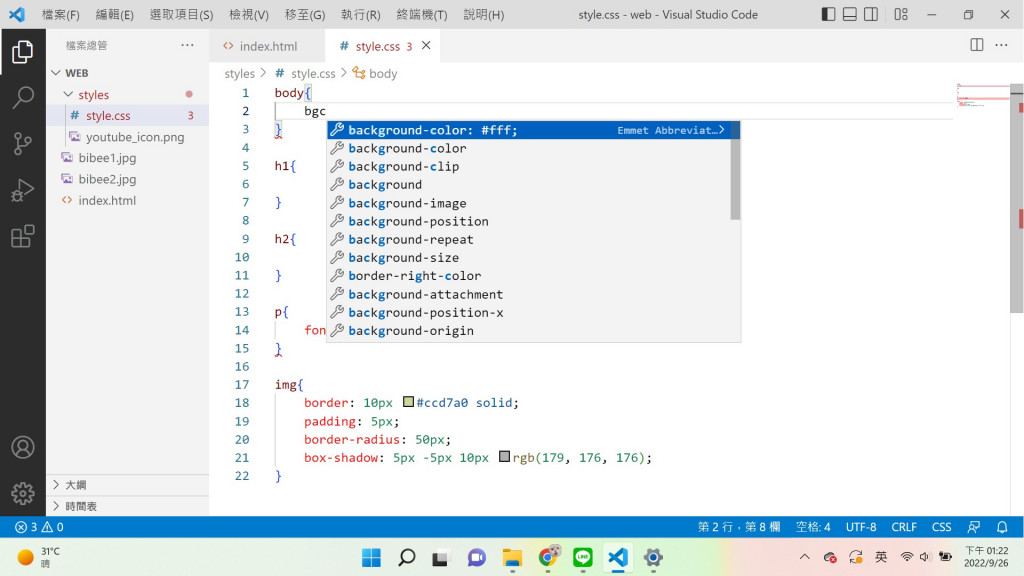This screenshot has width=1024, height=576.
Task: Open the notifications bell in status bar
Action: click(1002, 527)
